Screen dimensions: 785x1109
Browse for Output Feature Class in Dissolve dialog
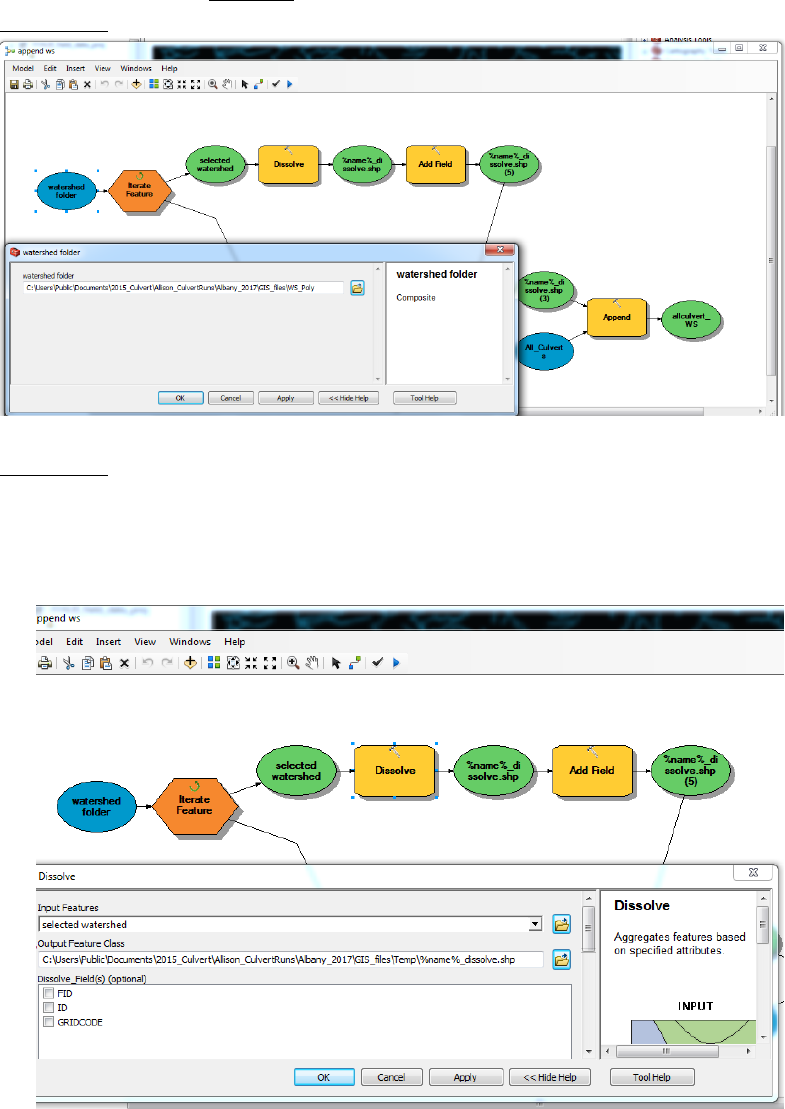[562, 960]
